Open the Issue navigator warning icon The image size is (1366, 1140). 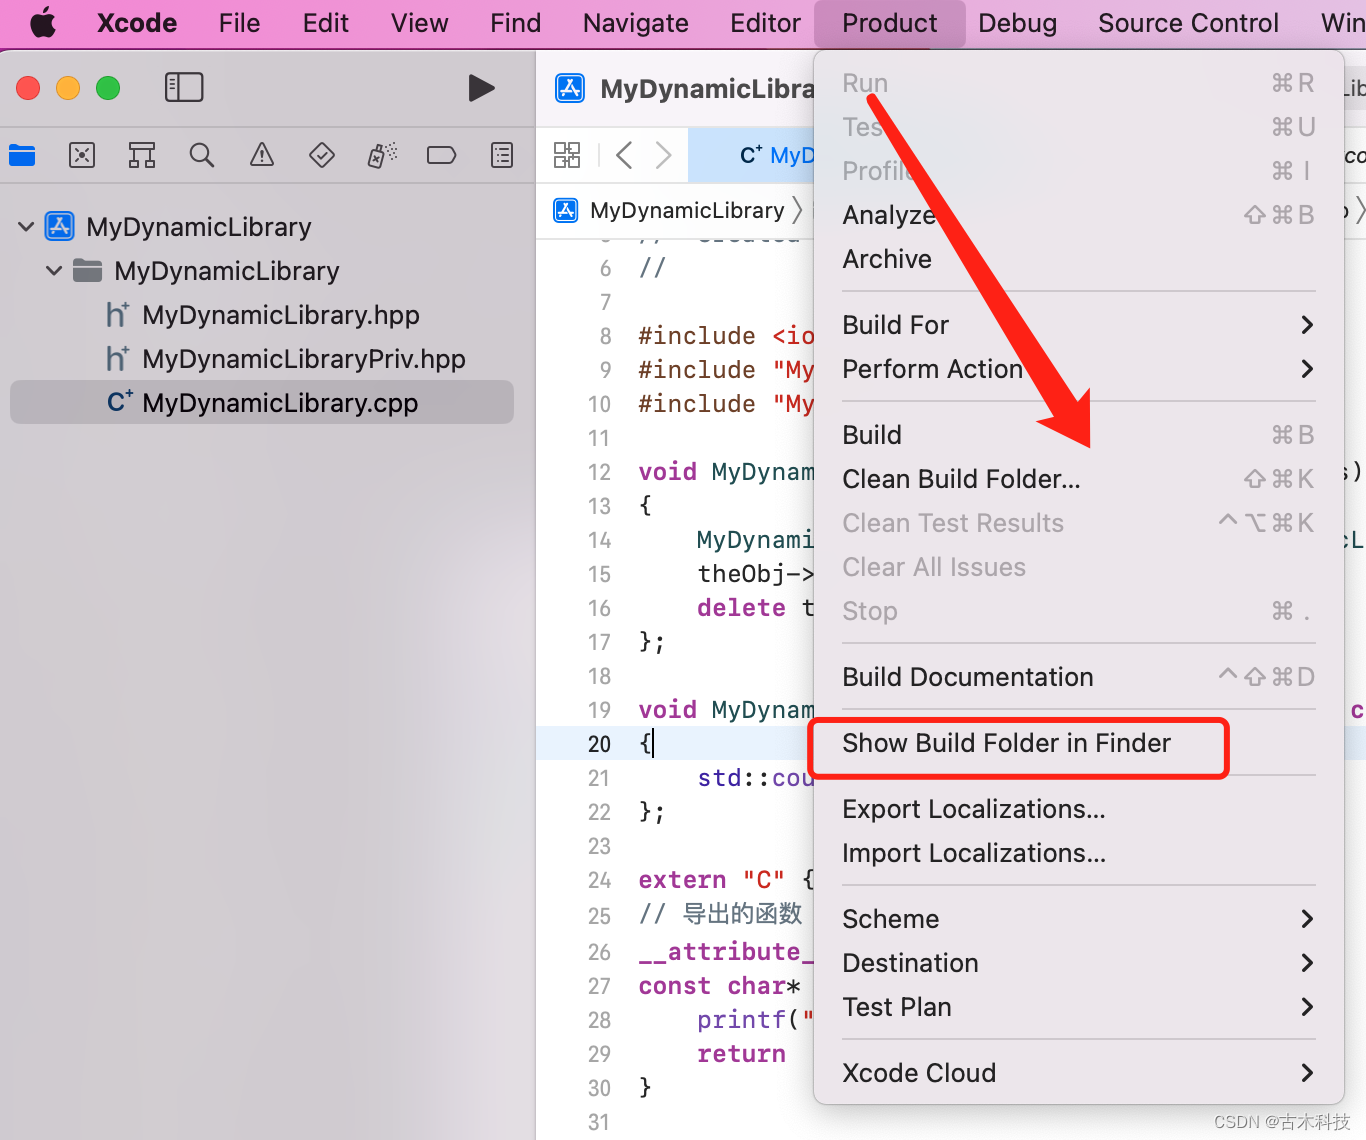[262, 155]
